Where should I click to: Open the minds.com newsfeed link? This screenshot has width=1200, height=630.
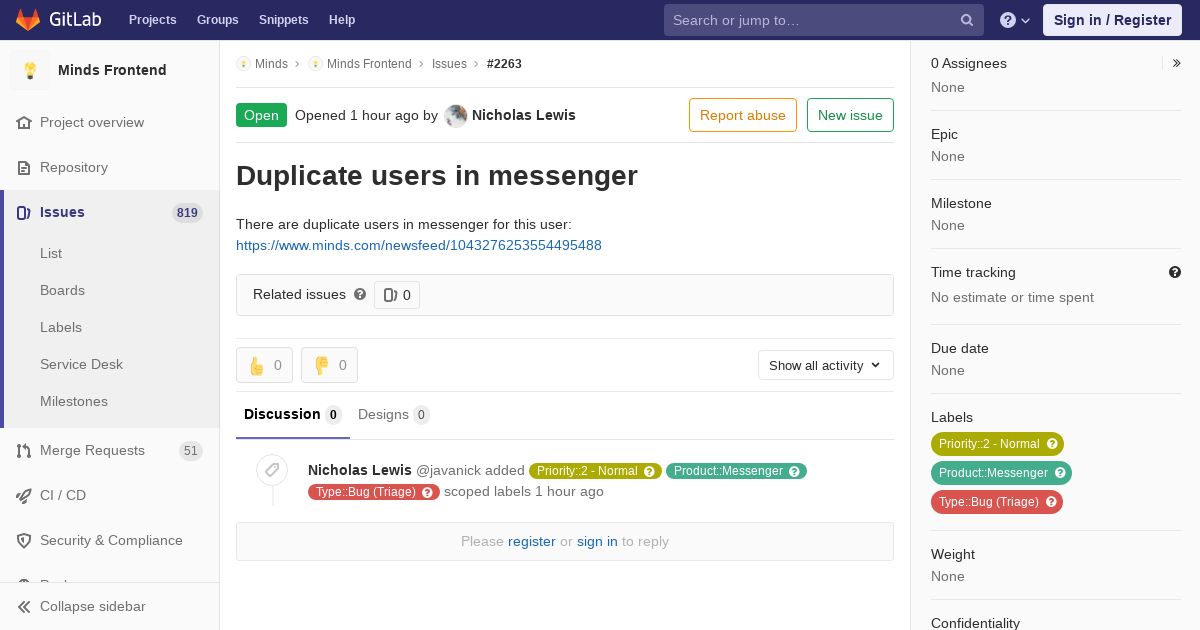click(x=419, y=245)
